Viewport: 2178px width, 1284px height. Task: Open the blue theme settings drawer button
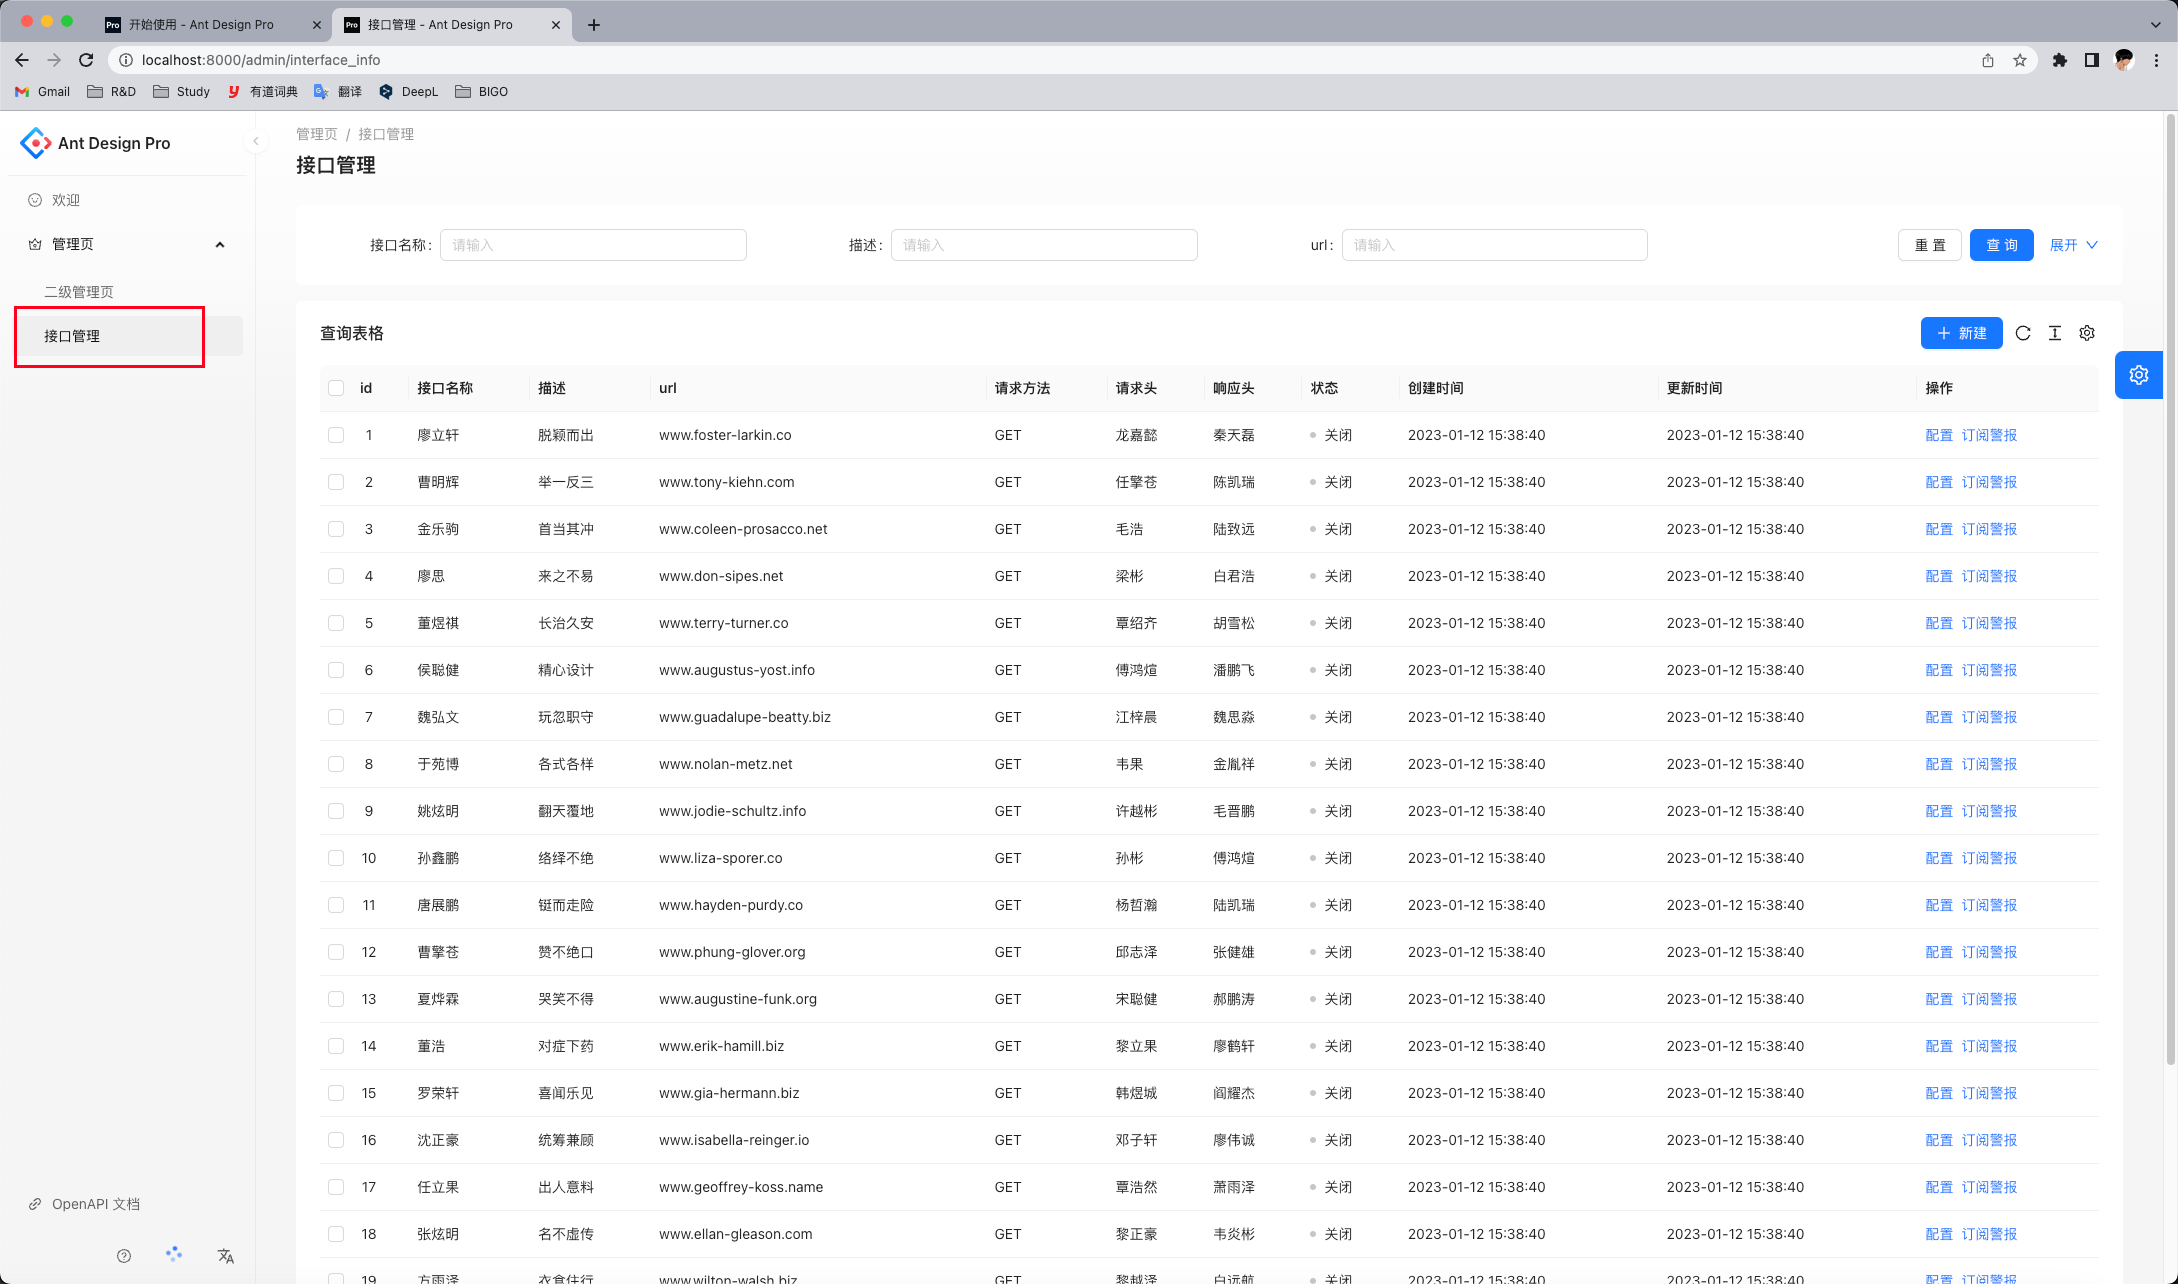point(2138,375)
